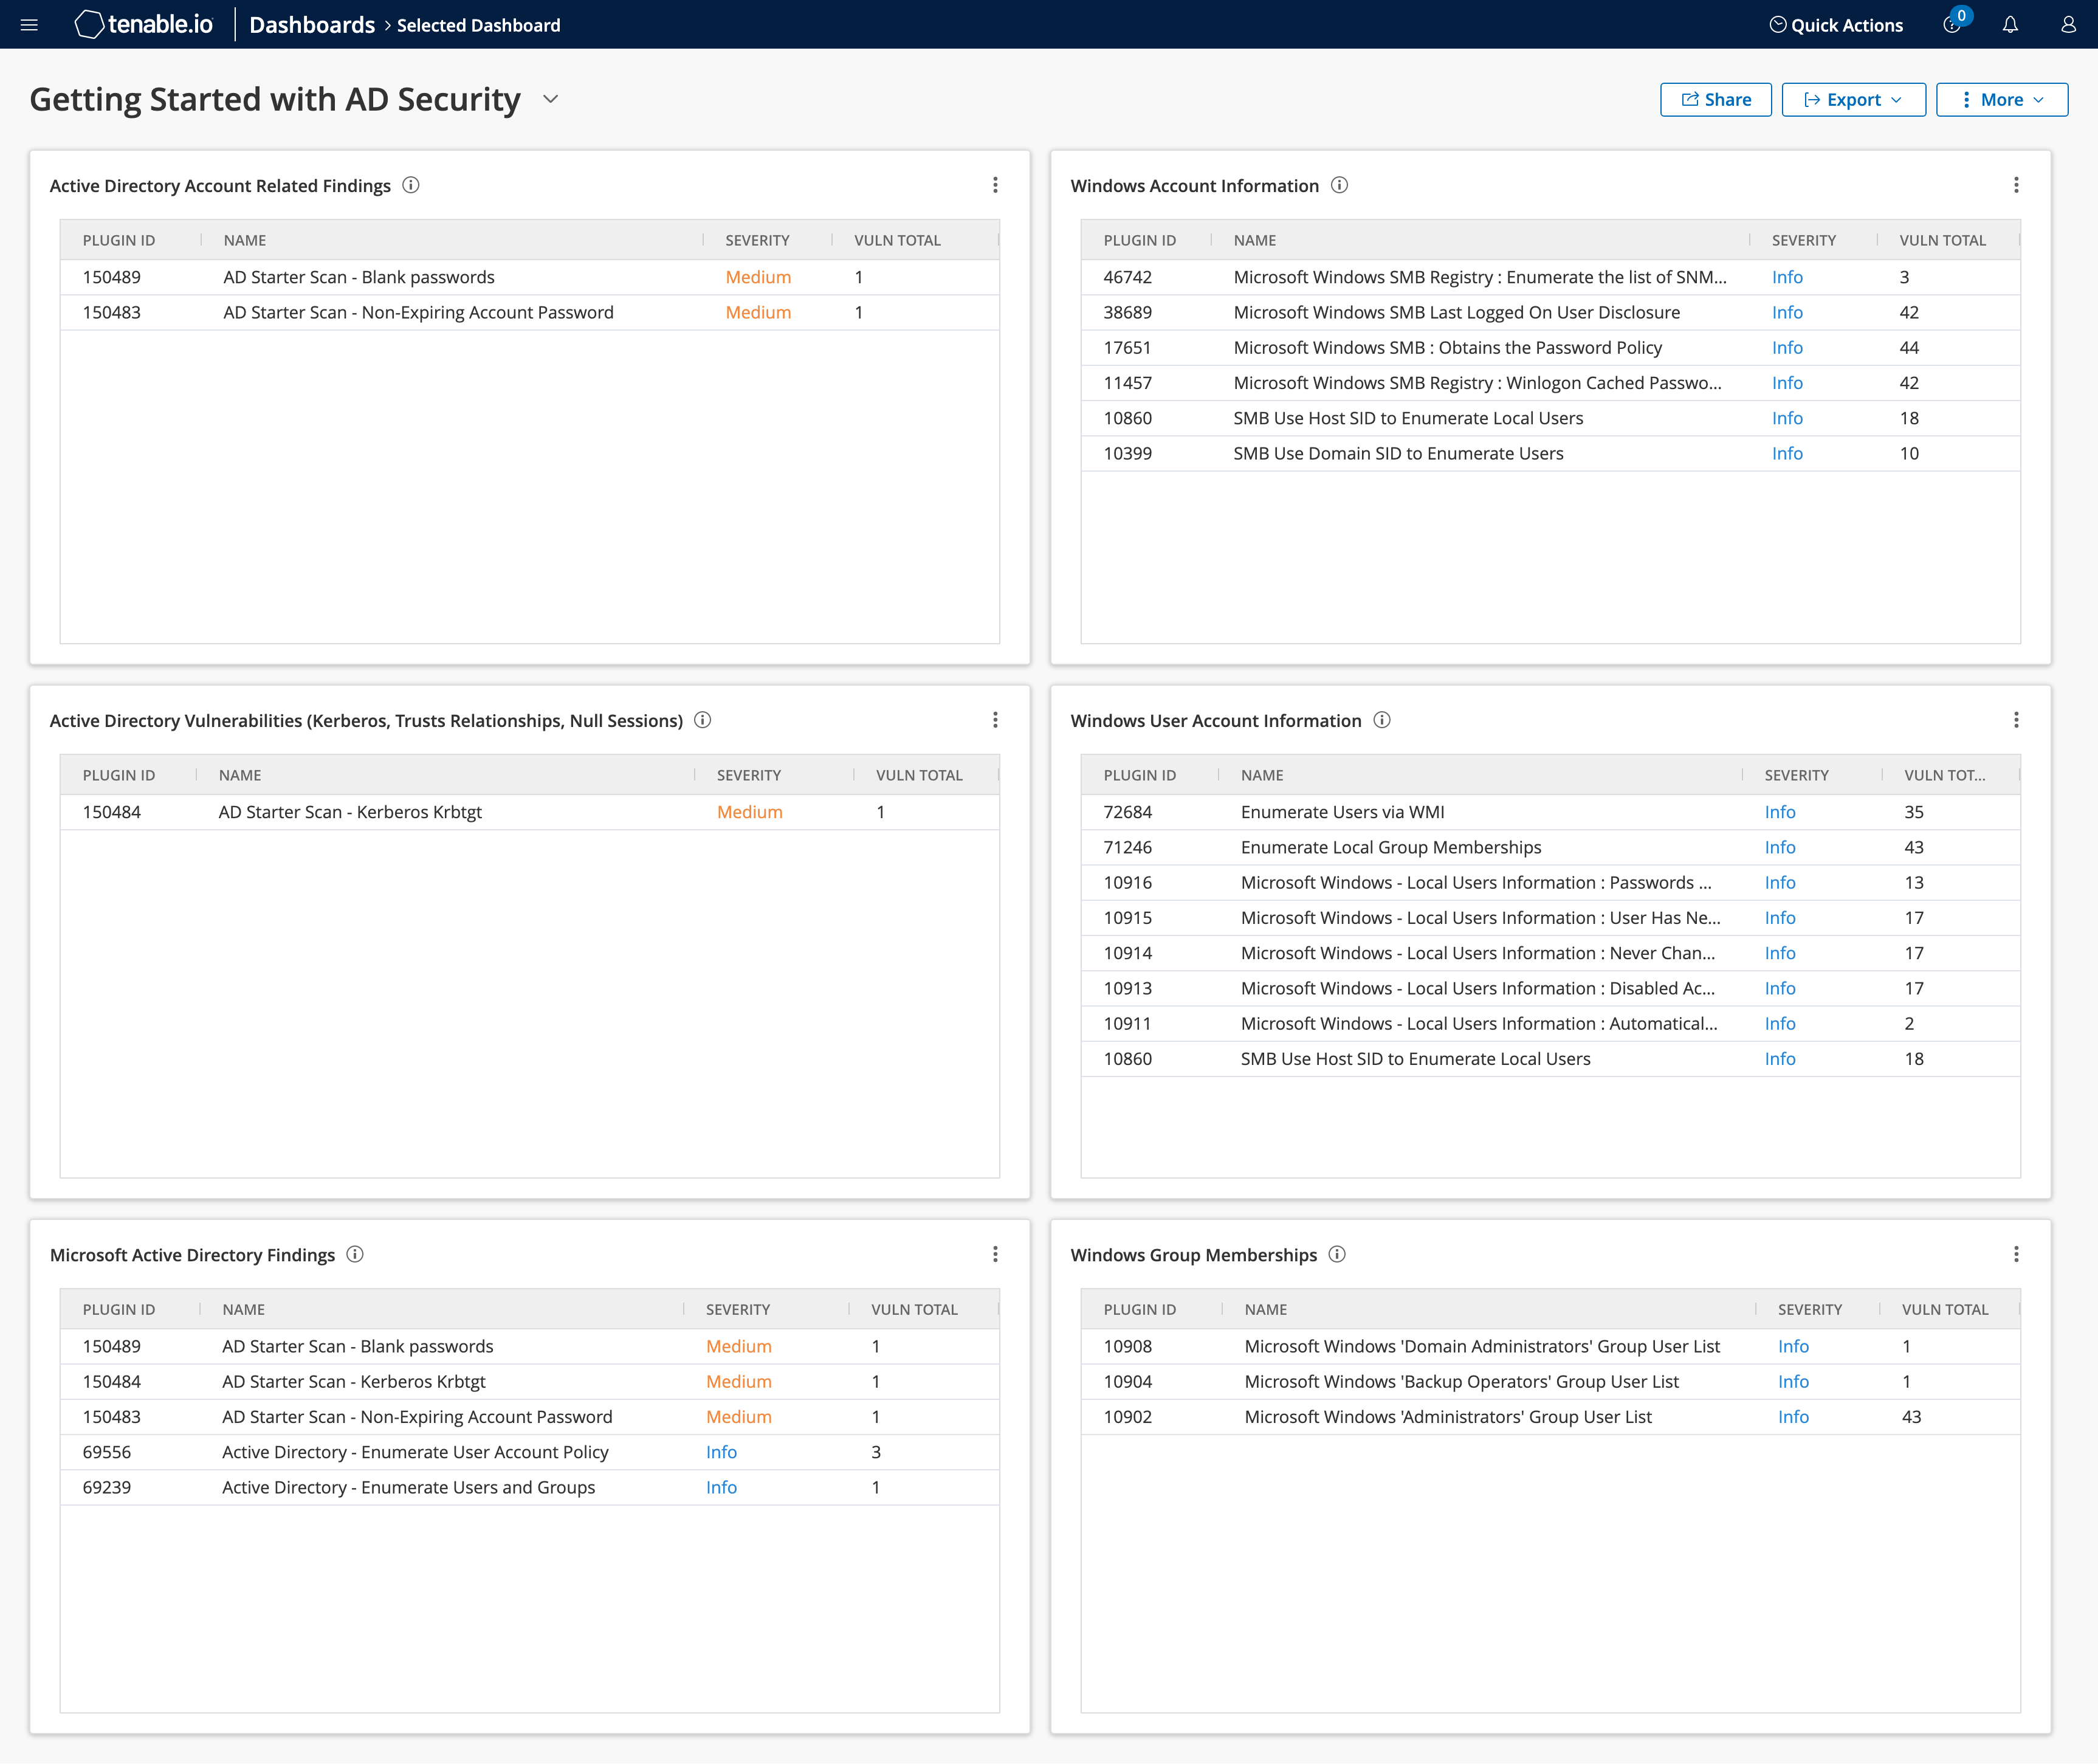
Task: Select 'Administrators' Group User List row with 43
Action: 1550,1417
